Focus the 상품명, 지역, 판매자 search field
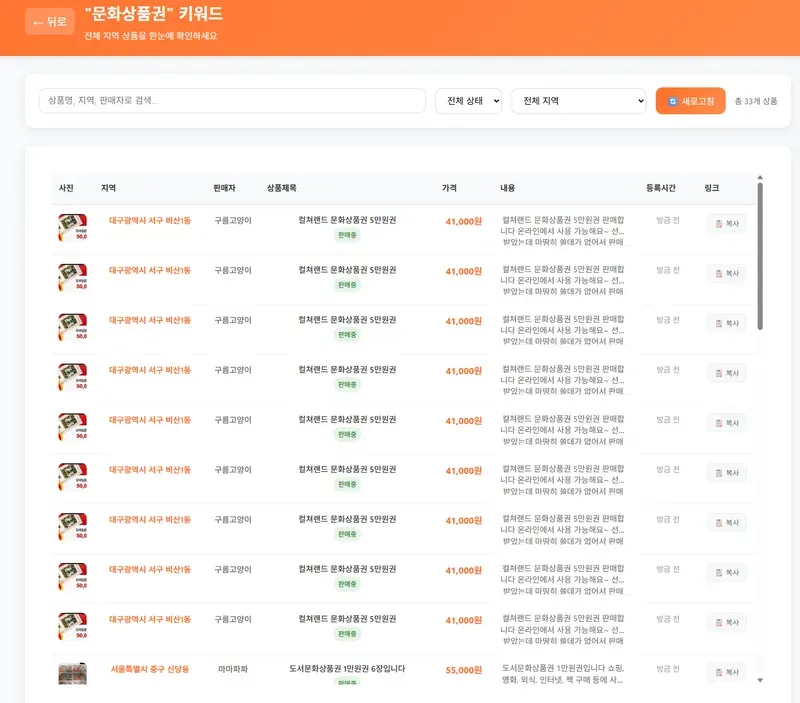800x703 pixels. (x=232, y=101)
